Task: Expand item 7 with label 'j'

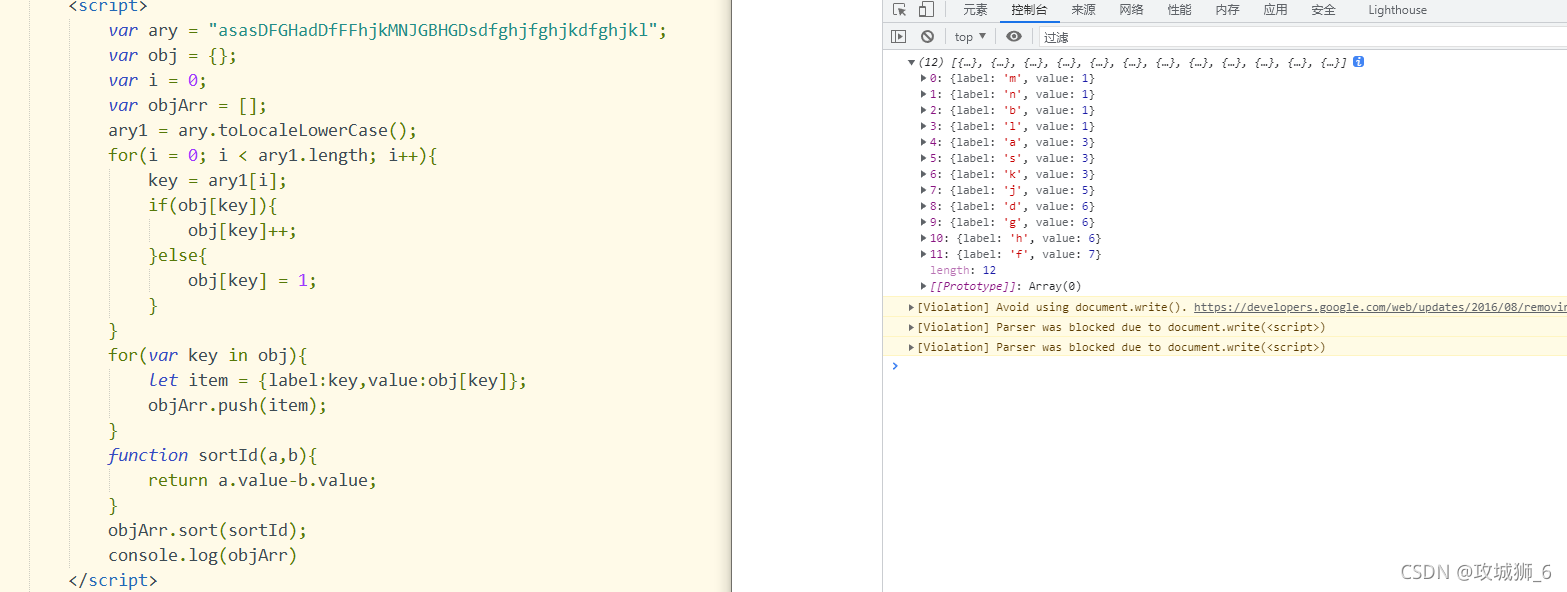Action: [x=924, y=190]
